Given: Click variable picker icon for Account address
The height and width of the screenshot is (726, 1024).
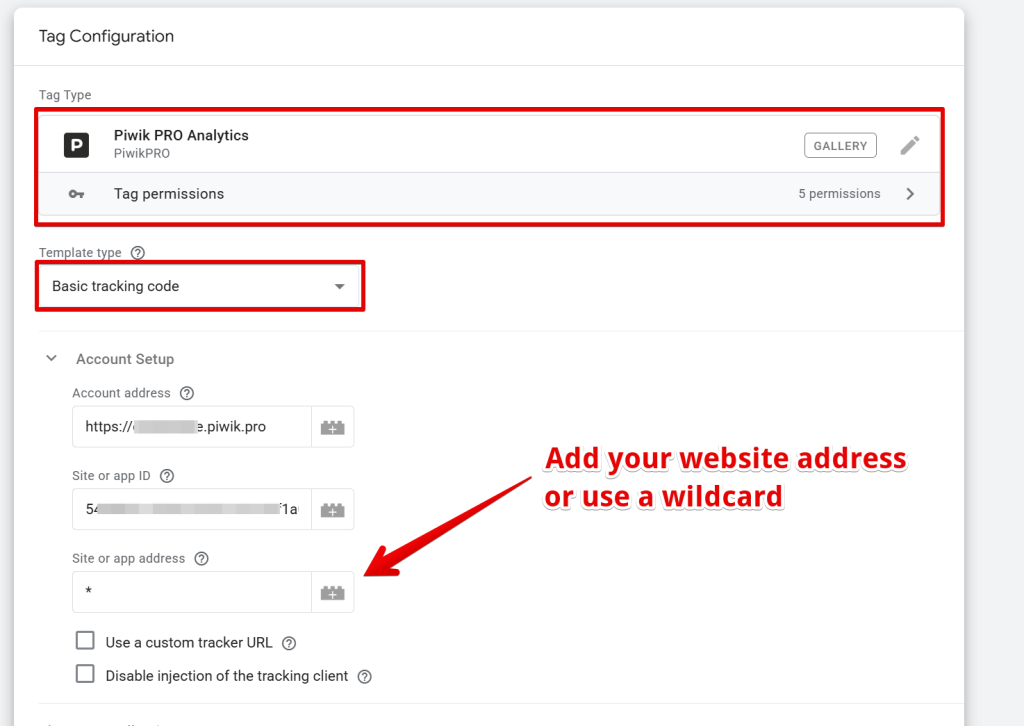Looking at the screenshot, I should [332, 428].
